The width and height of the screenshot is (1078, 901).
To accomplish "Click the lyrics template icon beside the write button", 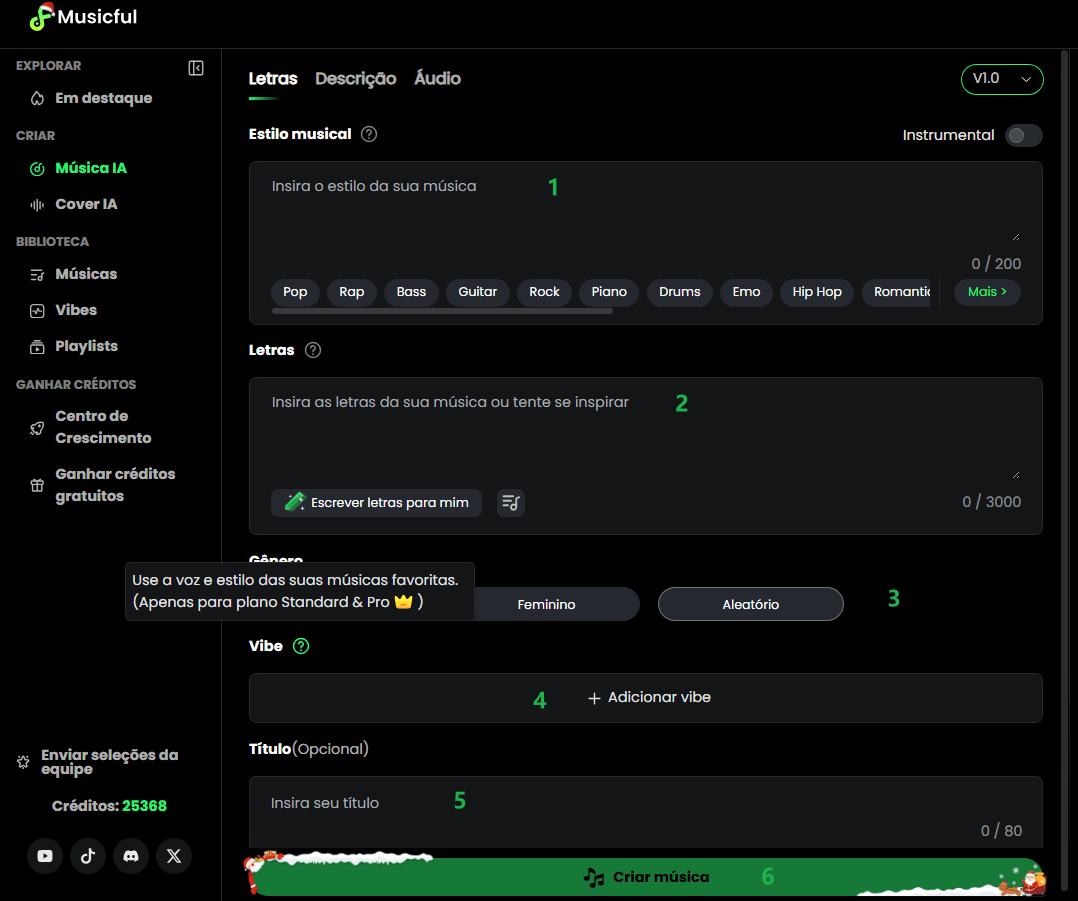I will 510,503.
